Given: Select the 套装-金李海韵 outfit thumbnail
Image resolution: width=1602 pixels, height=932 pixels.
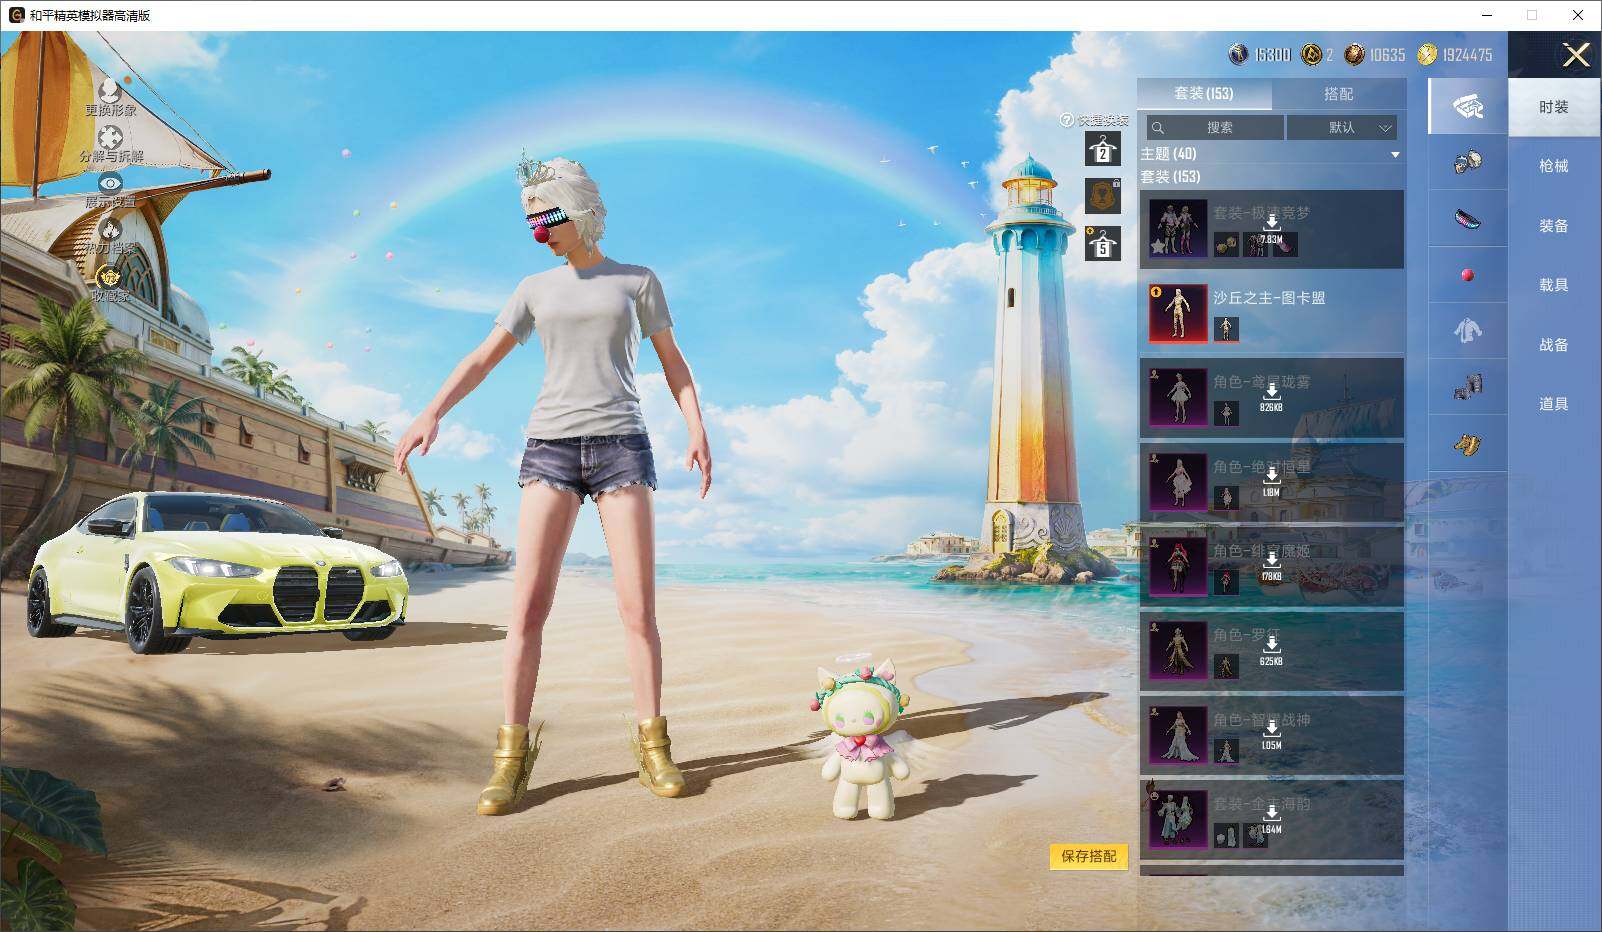Looking at the screenshot, I should [1178, 819].
